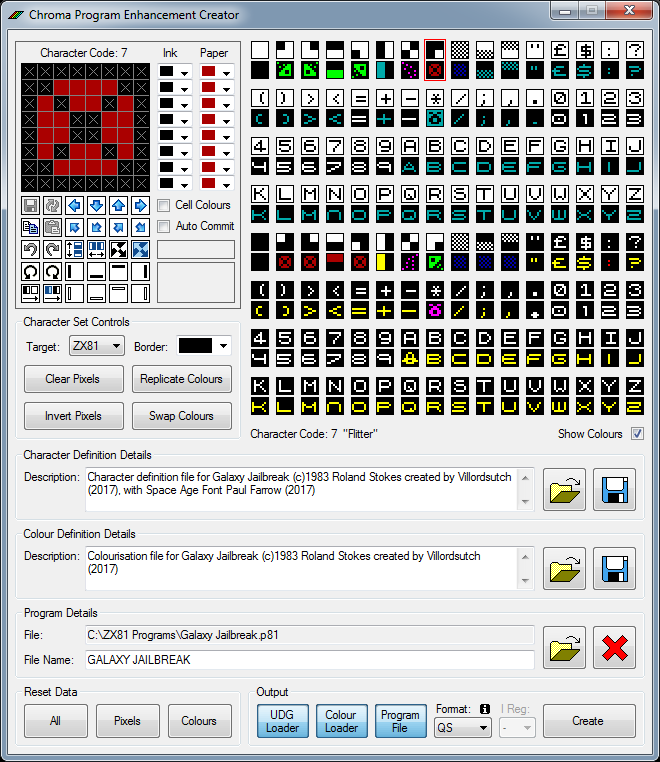Click the black four-arrow invert icon
This screenshot has height=762, width=660.
(119, 250)
